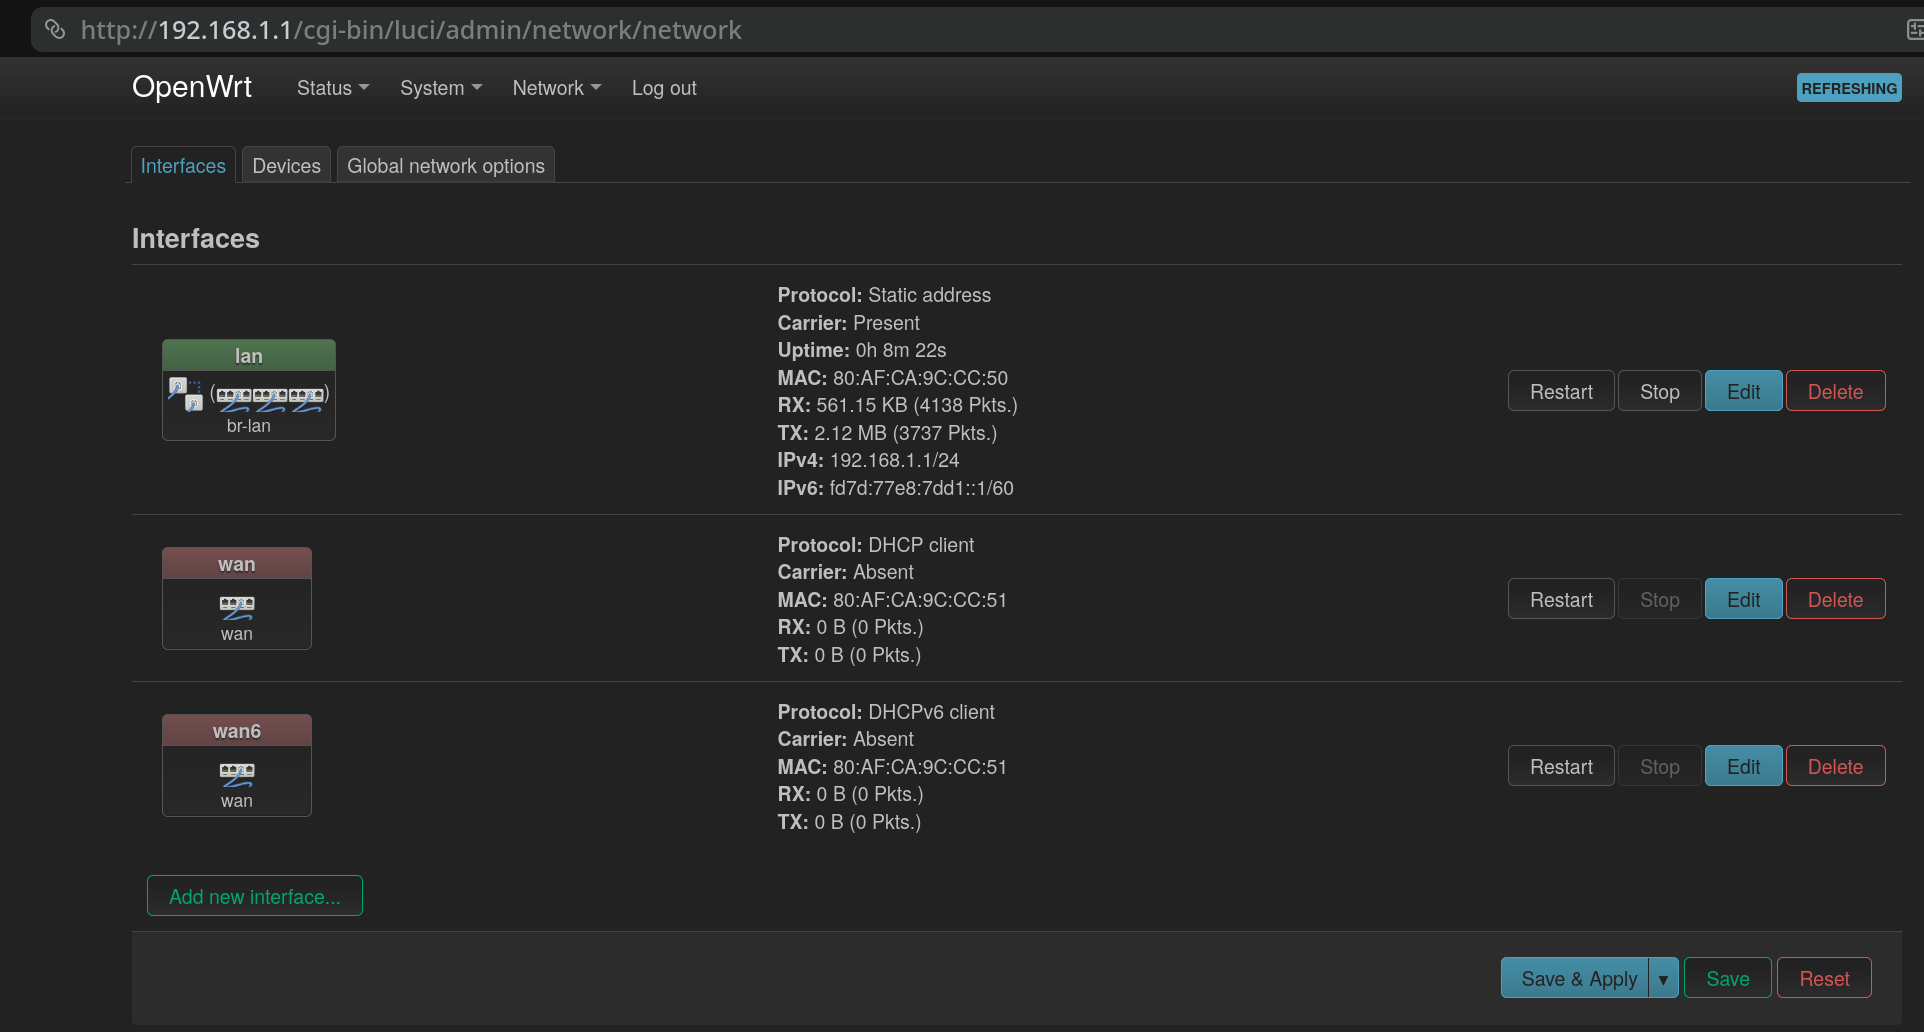
Task: Edit the wan6 DHCPv6 interface
Action: click(1743, 766)
